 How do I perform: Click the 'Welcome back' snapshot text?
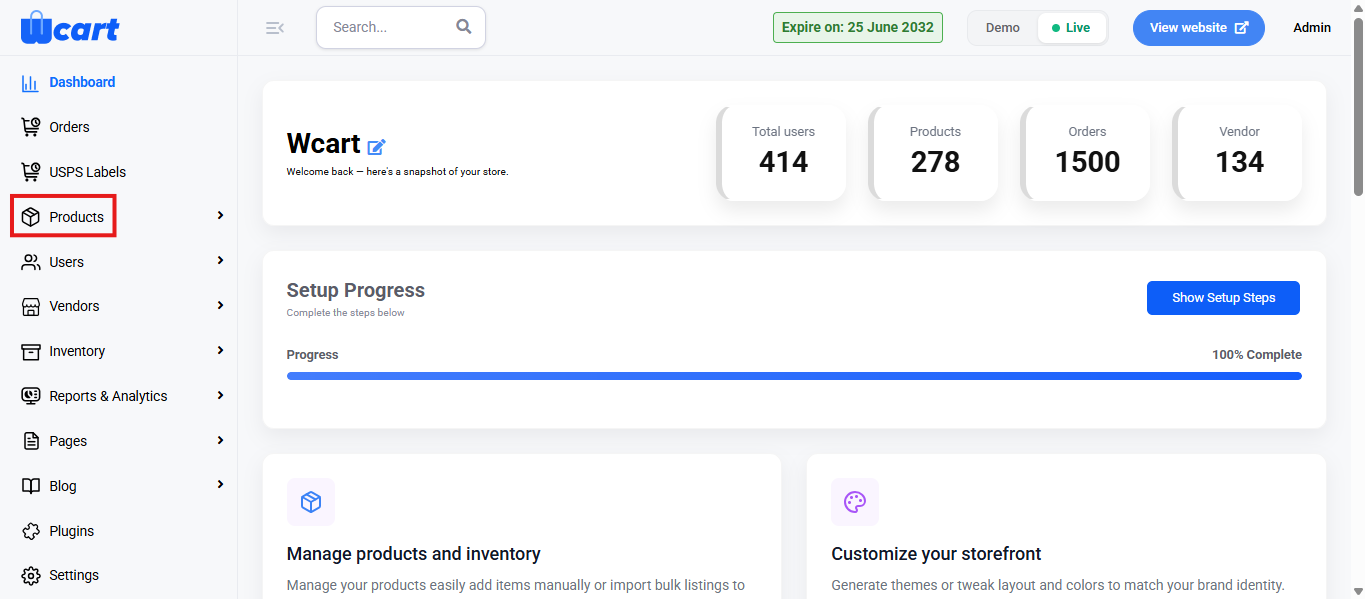[398, 172]
